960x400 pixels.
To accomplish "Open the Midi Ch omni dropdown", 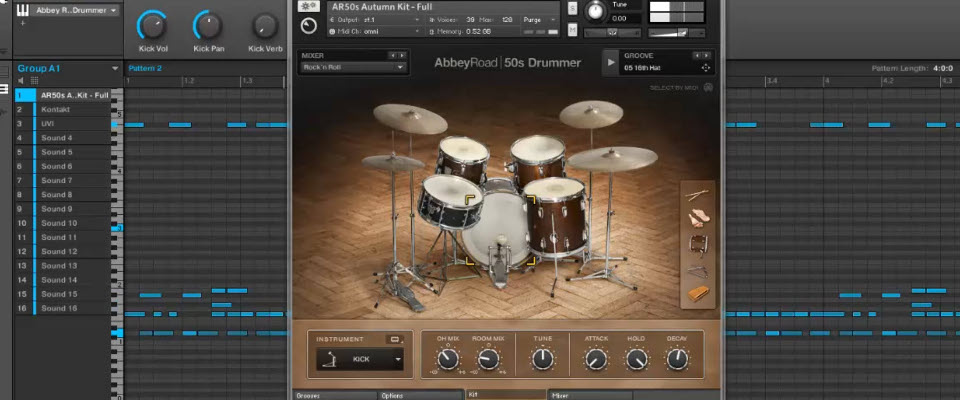I will 375,31.
